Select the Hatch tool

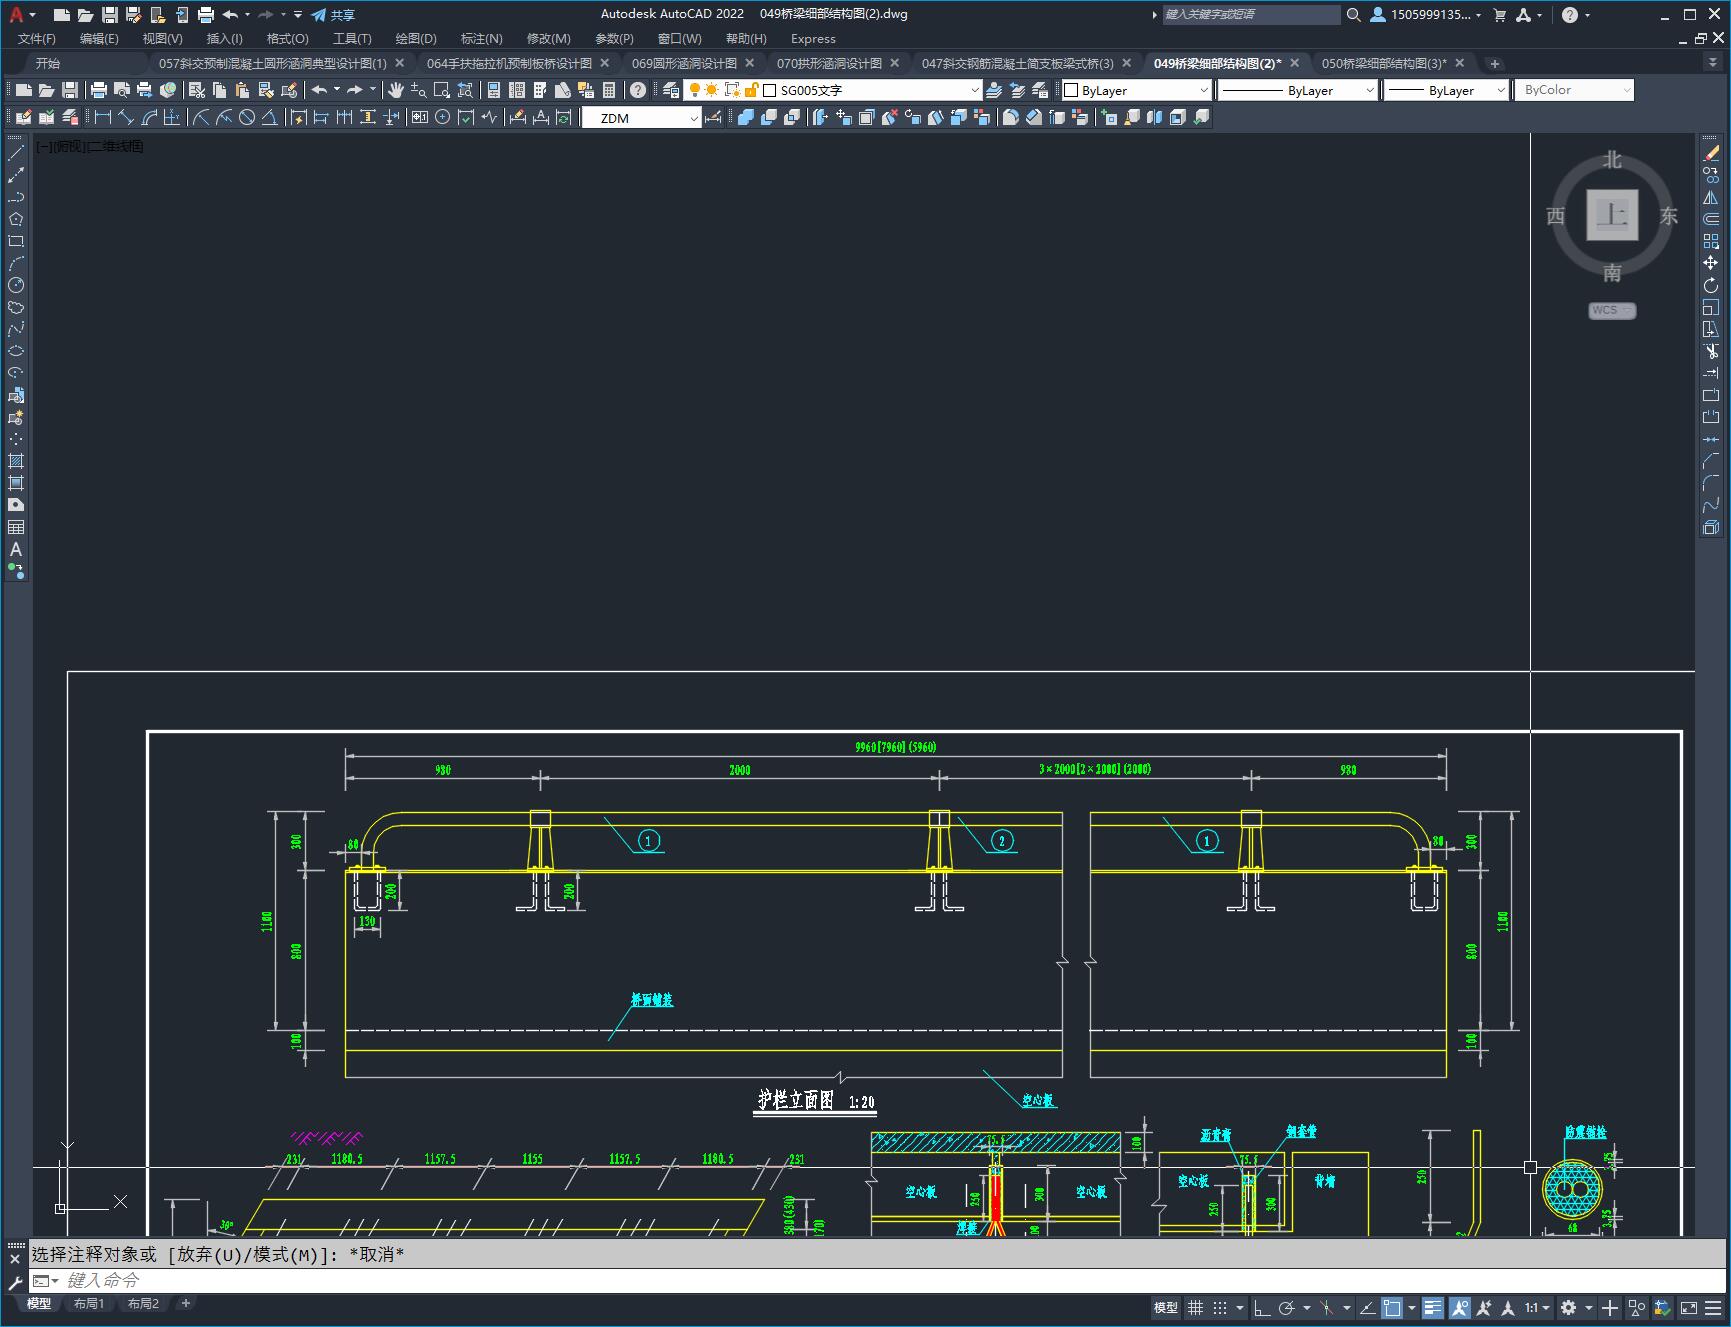(16, 461)
